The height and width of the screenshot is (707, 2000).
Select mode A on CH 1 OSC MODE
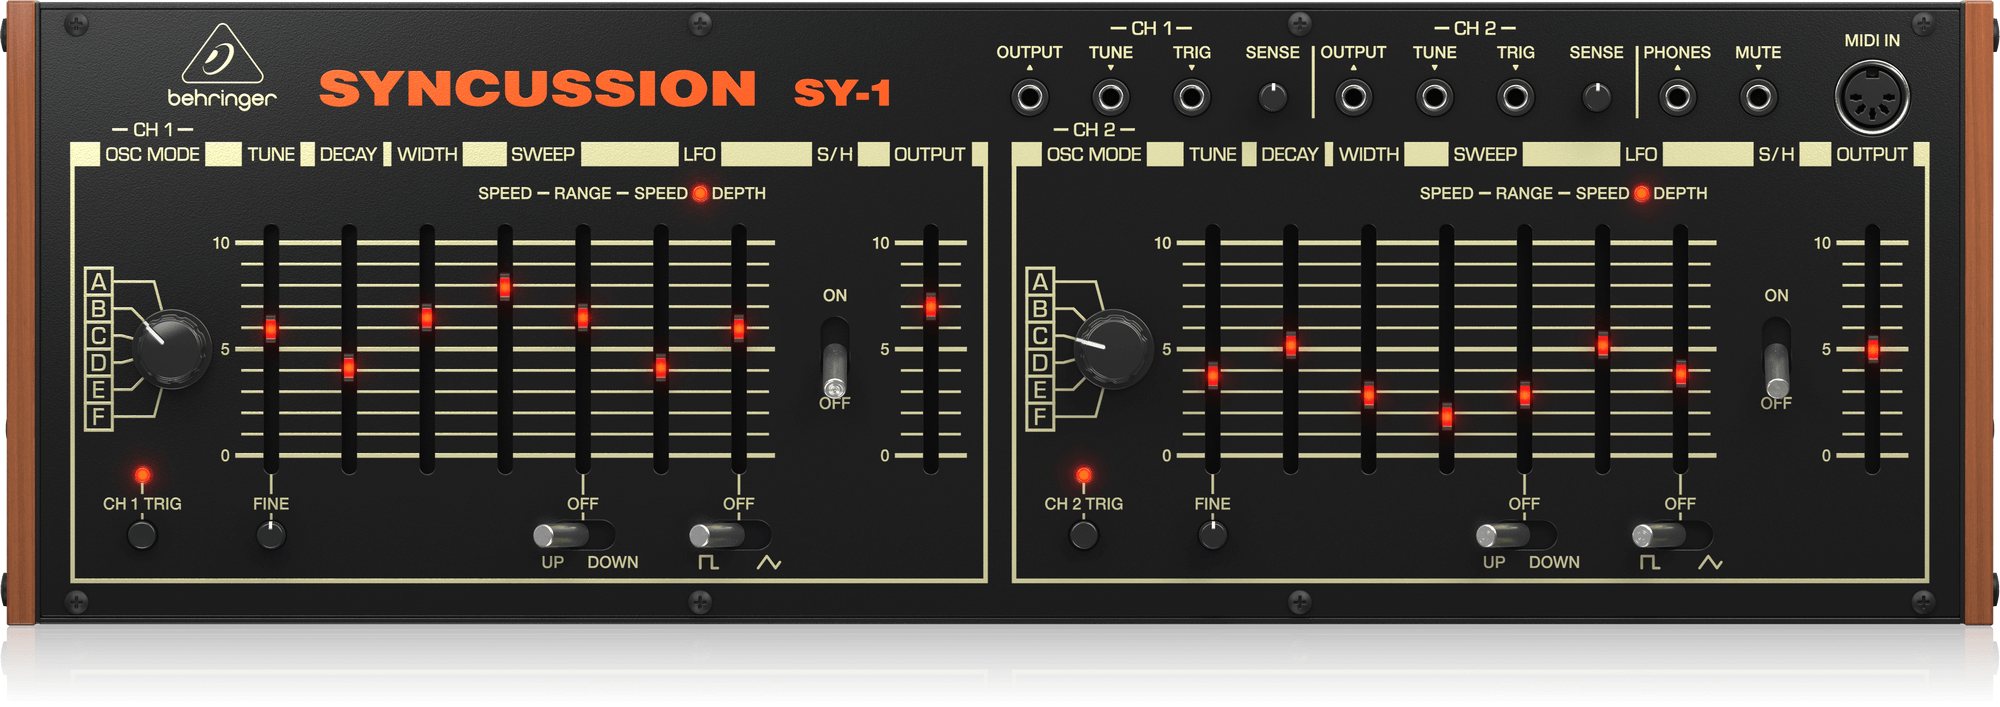[x=99, y=282]
